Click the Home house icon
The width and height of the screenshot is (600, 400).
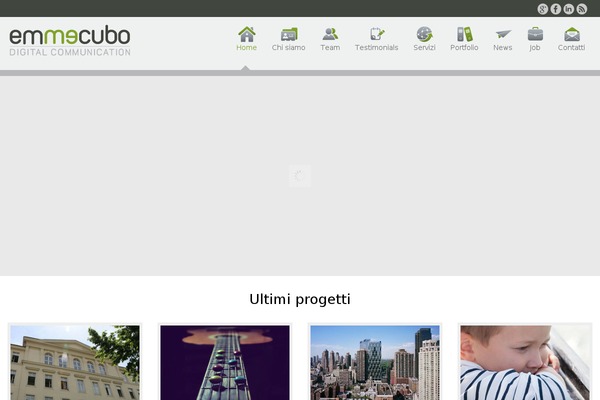[247, 34]
